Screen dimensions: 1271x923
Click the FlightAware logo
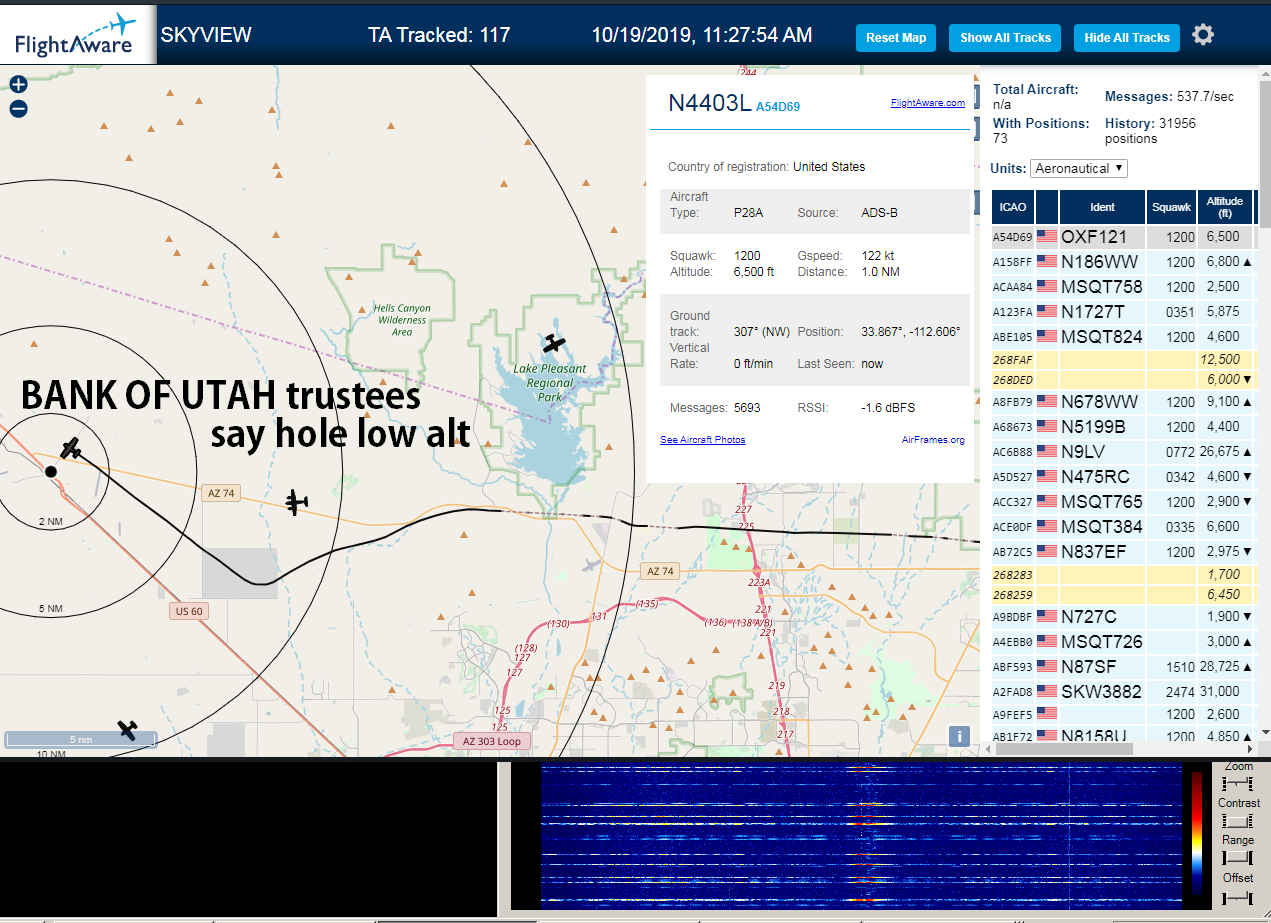click(x=78, y=34)
